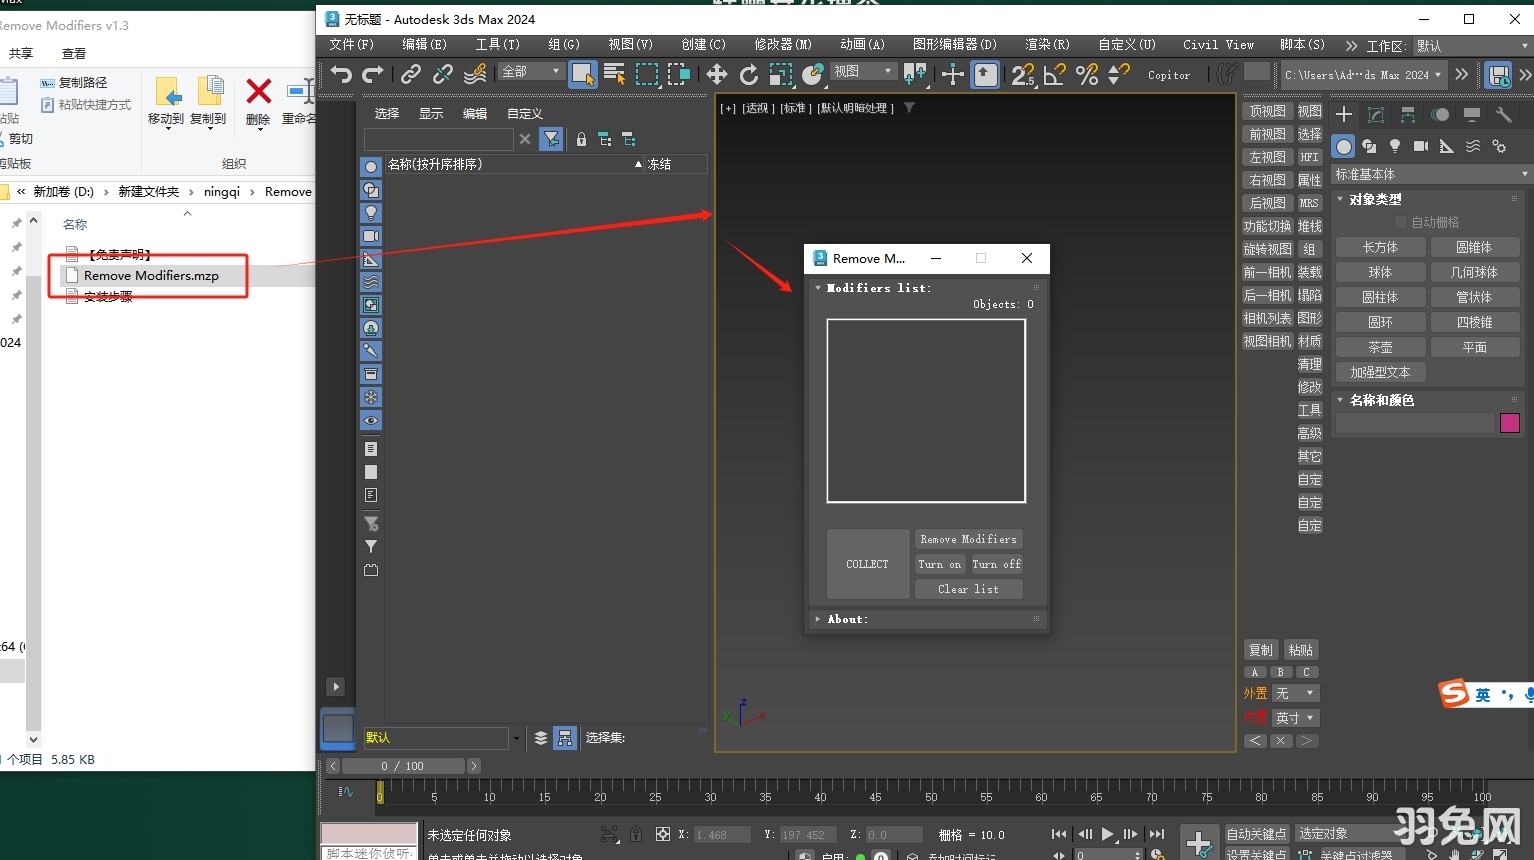The width and height of the screenshot is (1534, 860).
Task: Open the object color swatch picker
Action: pos(1509,423)
